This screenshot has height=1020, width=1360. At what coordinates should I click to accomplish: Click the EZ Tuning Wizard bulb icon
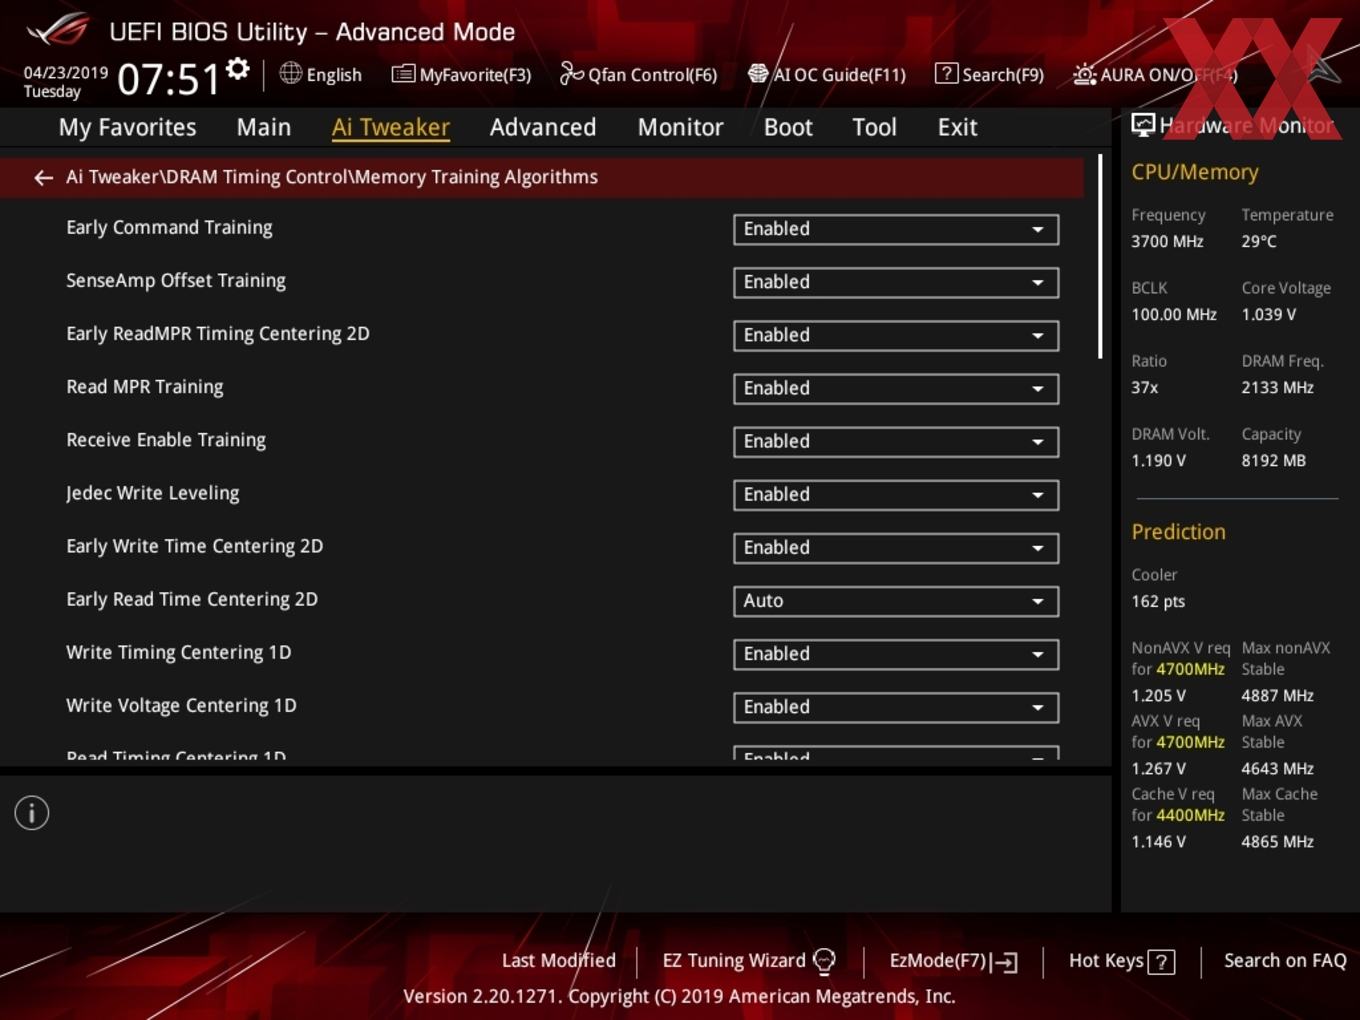point(824,961)
